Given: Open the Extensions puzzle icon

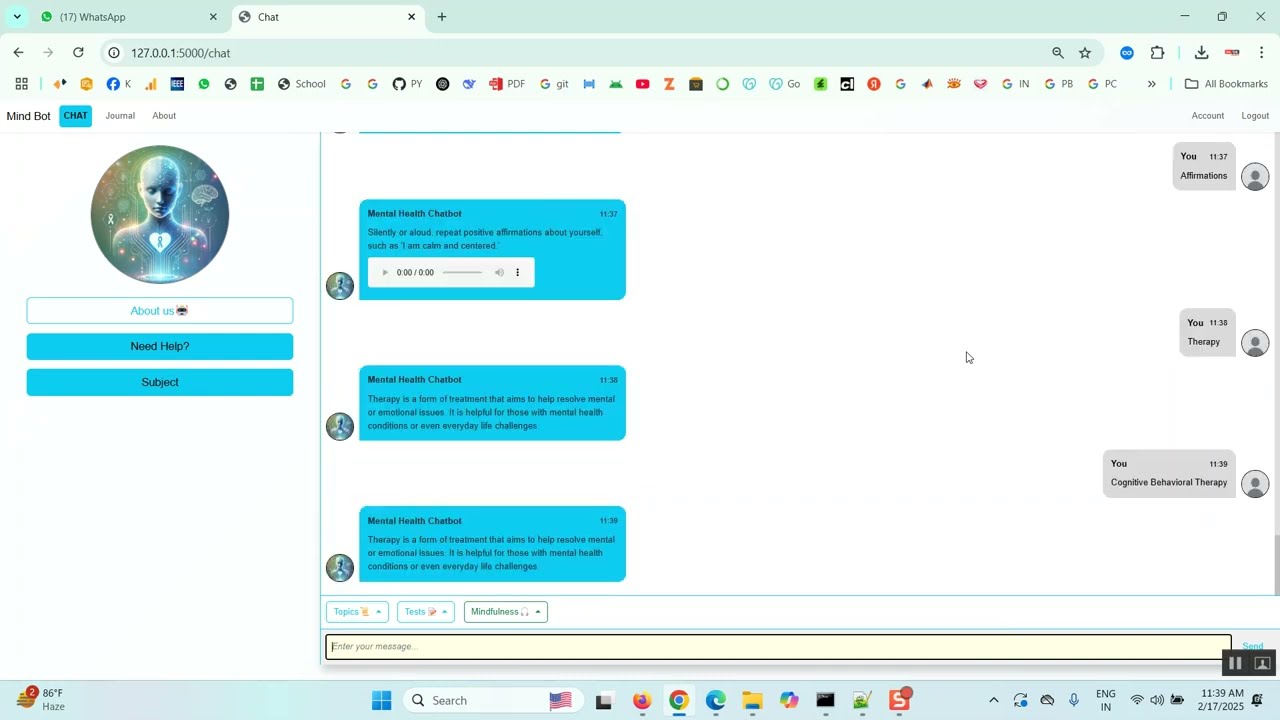Looking at the screenshot, I should pyautogui.click(x=1158, y=53).
